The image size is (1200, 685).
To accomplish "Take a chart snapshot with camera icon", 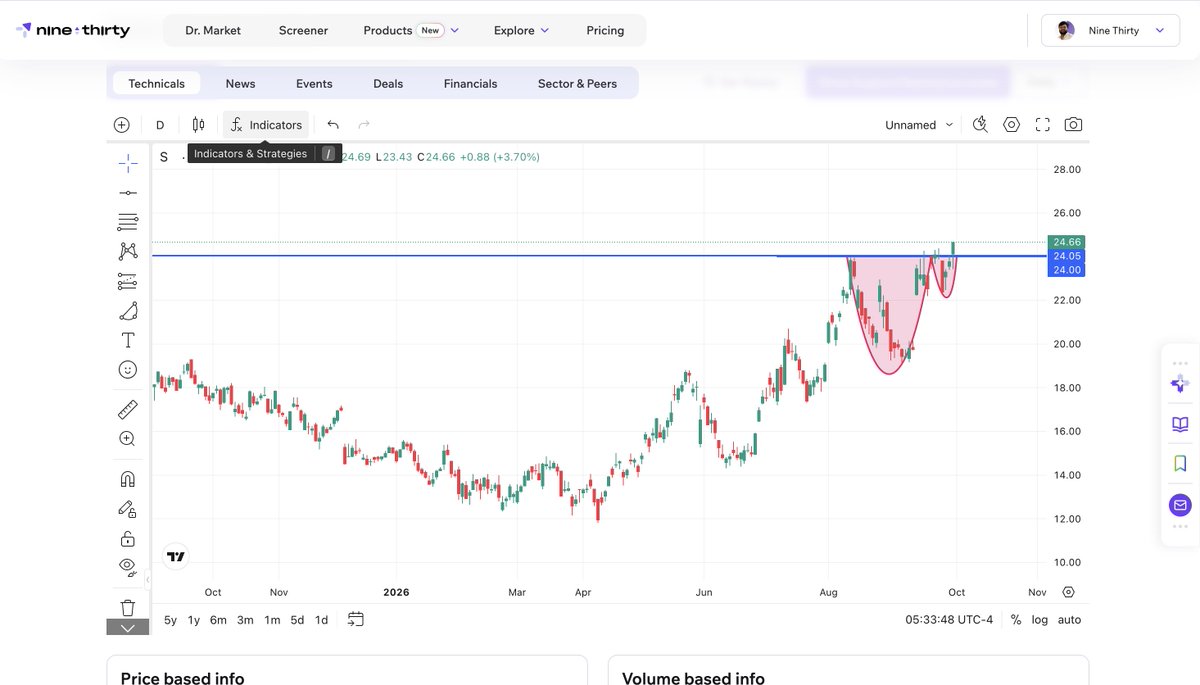I will click(x=1073, y=125).
